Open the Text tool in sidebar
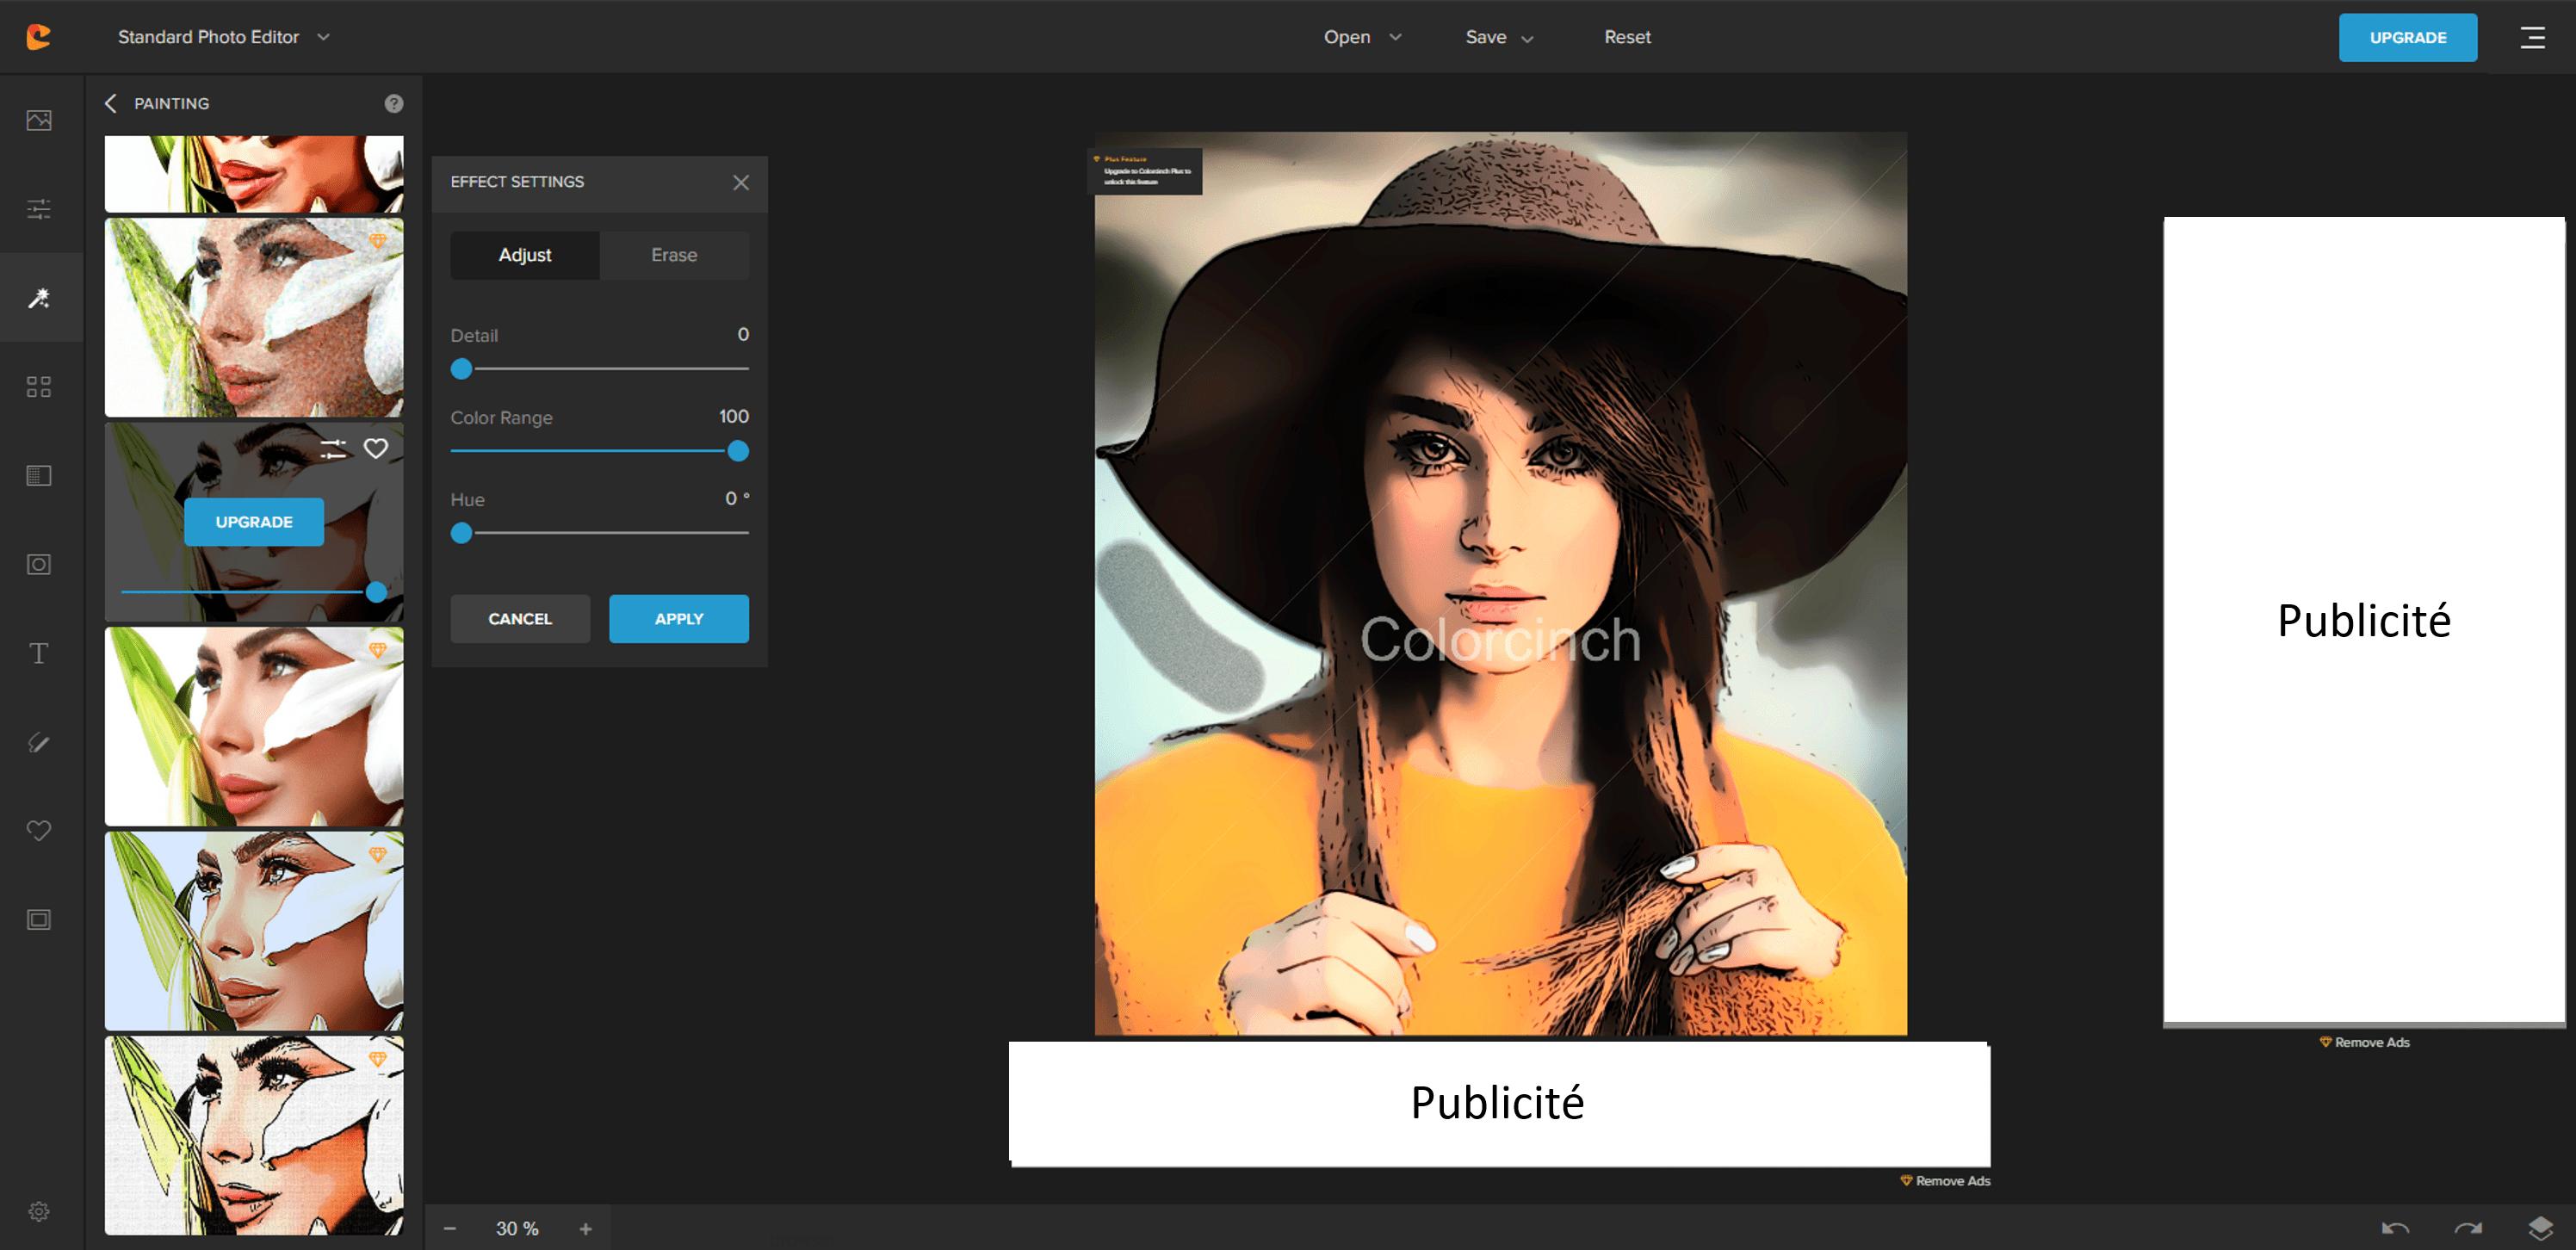This screenshot has height=1250, width=2576. click(39, 654)
